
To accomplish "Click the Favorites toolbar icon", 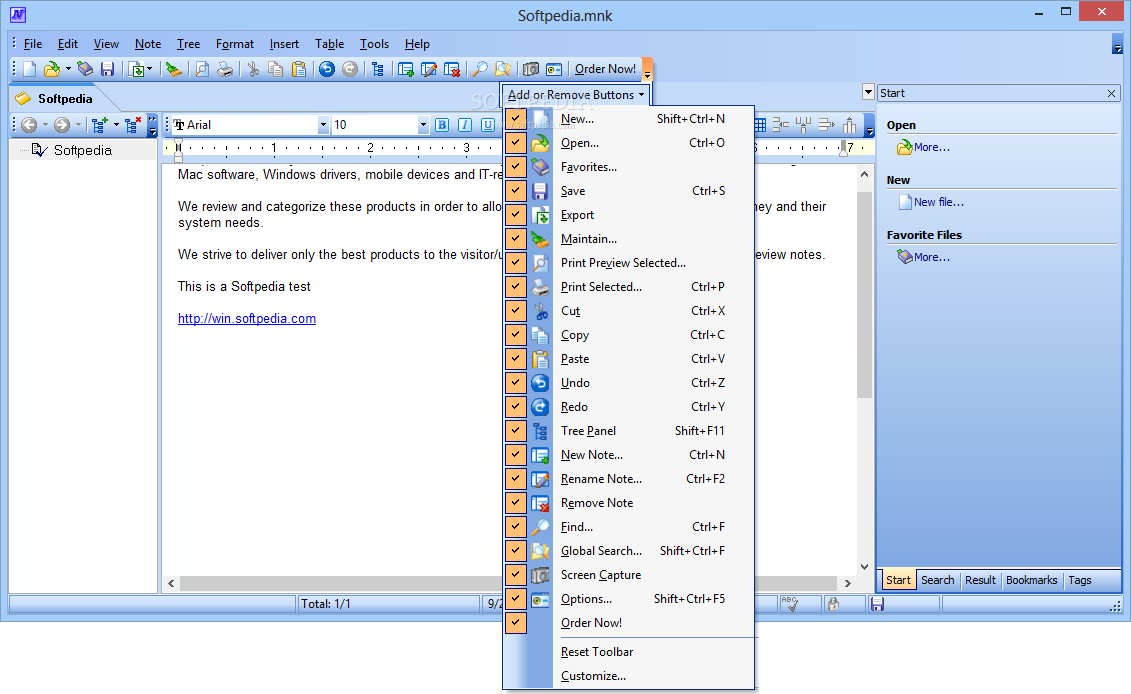I will coord(85,69).
